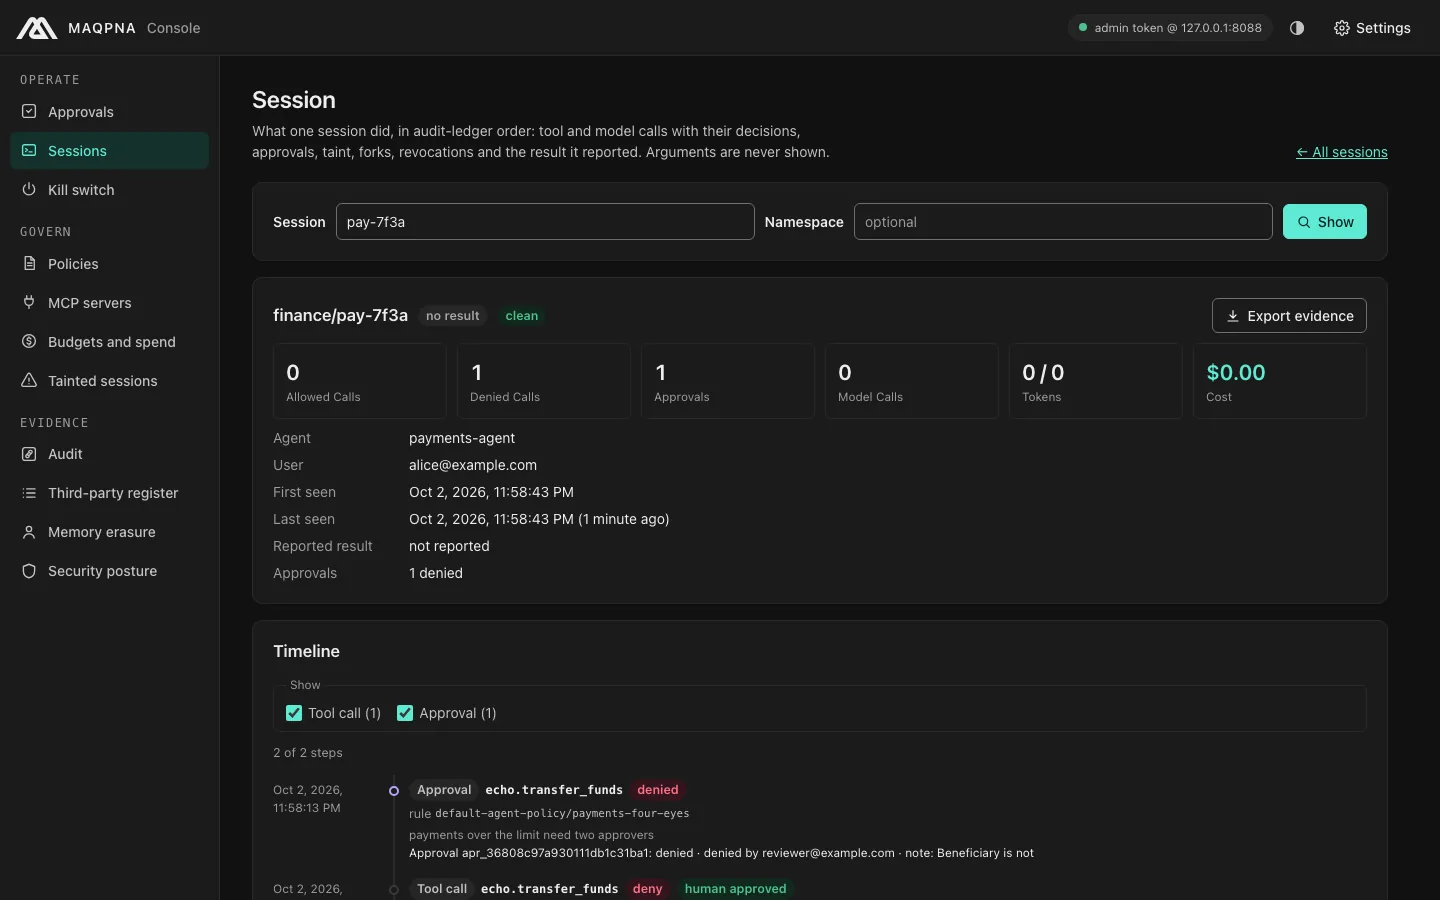Viewport: 1440px width, 900px height.
Task: Click the Sessions terminal icon in sidebar
Action: tap(29, 150)
